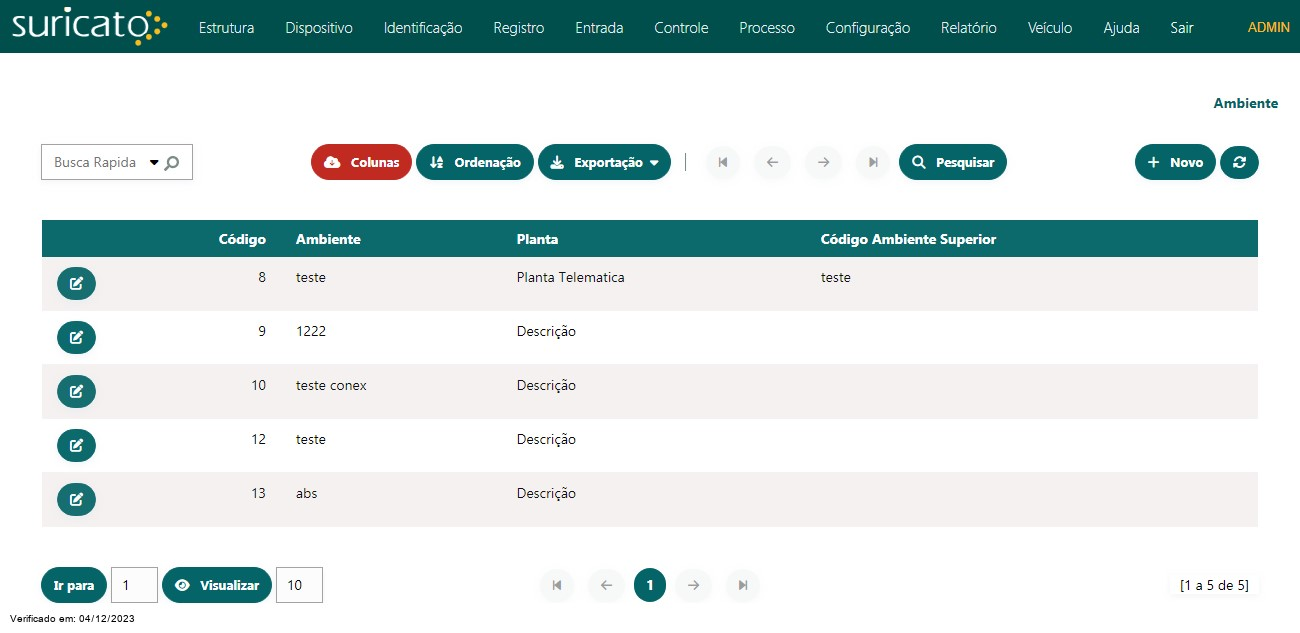Image resolution: width=1300 pixels, height=633 pixels.
Task: Click the Ambiente page title
Action: (x=1245, y=103)
